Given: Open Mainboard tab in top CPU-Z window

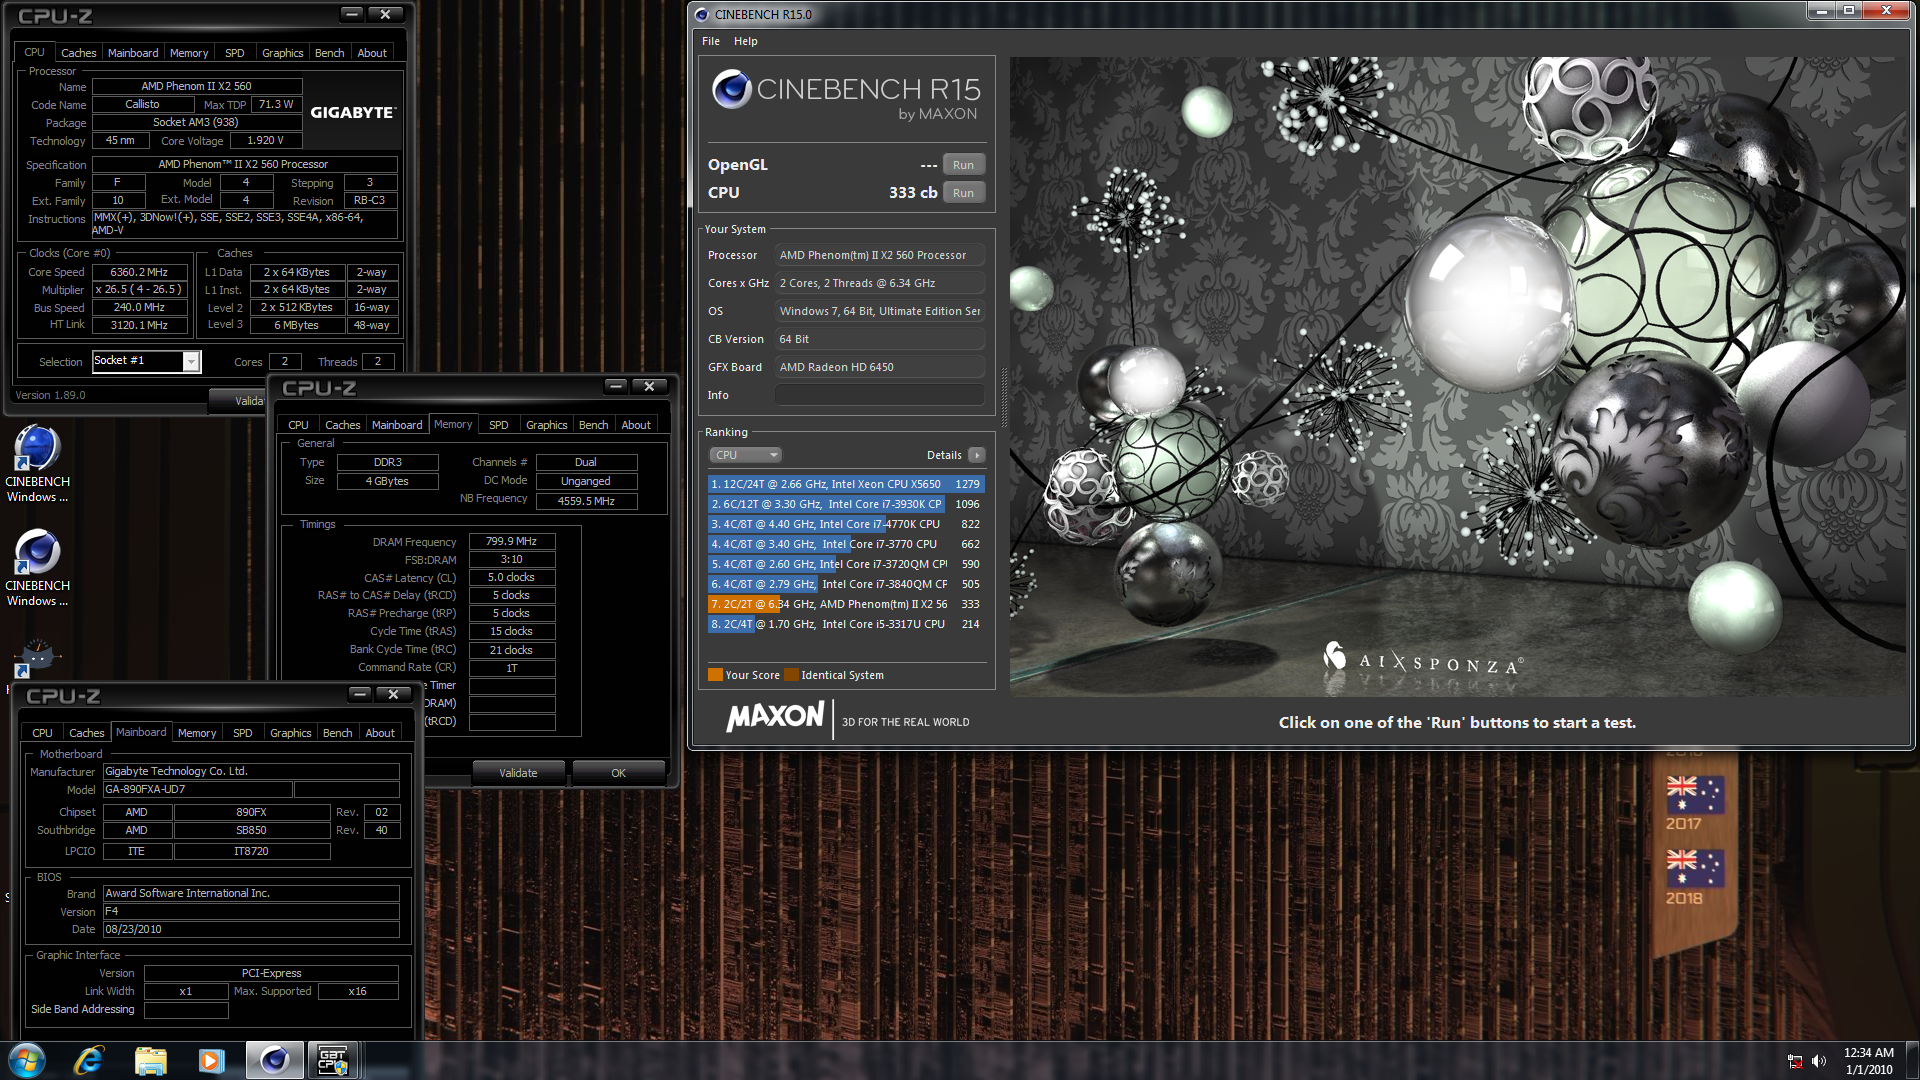Looking at the screenshot, I should point(133,53).
